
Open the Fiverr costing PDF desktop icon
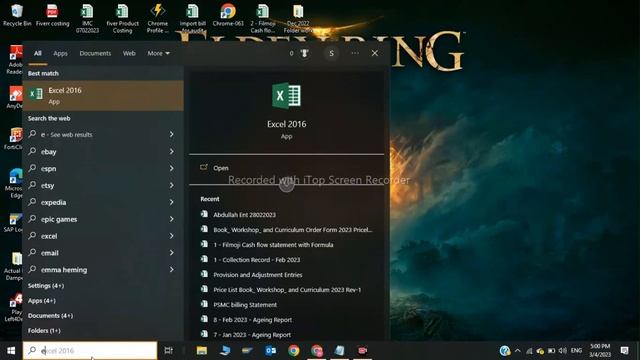(52, 15)
